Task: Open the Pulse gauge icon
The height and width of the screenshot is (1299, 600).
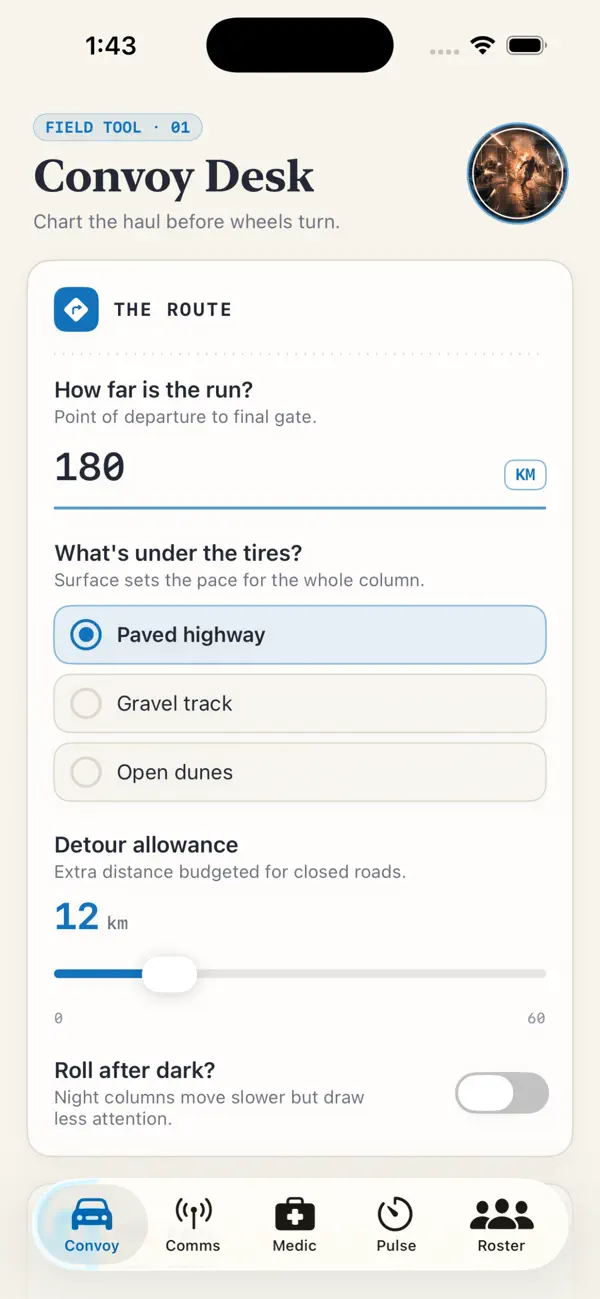Action: pos(396,1215)
